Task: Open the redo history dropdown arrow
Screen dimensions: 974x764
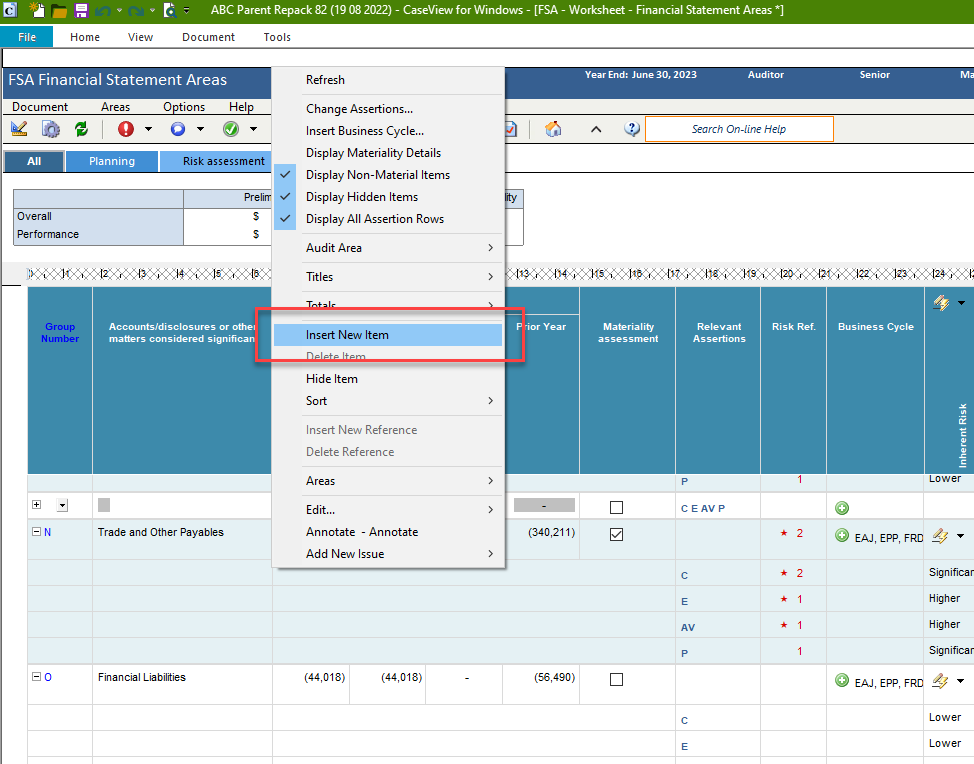Action: click(x=152, y=11)
